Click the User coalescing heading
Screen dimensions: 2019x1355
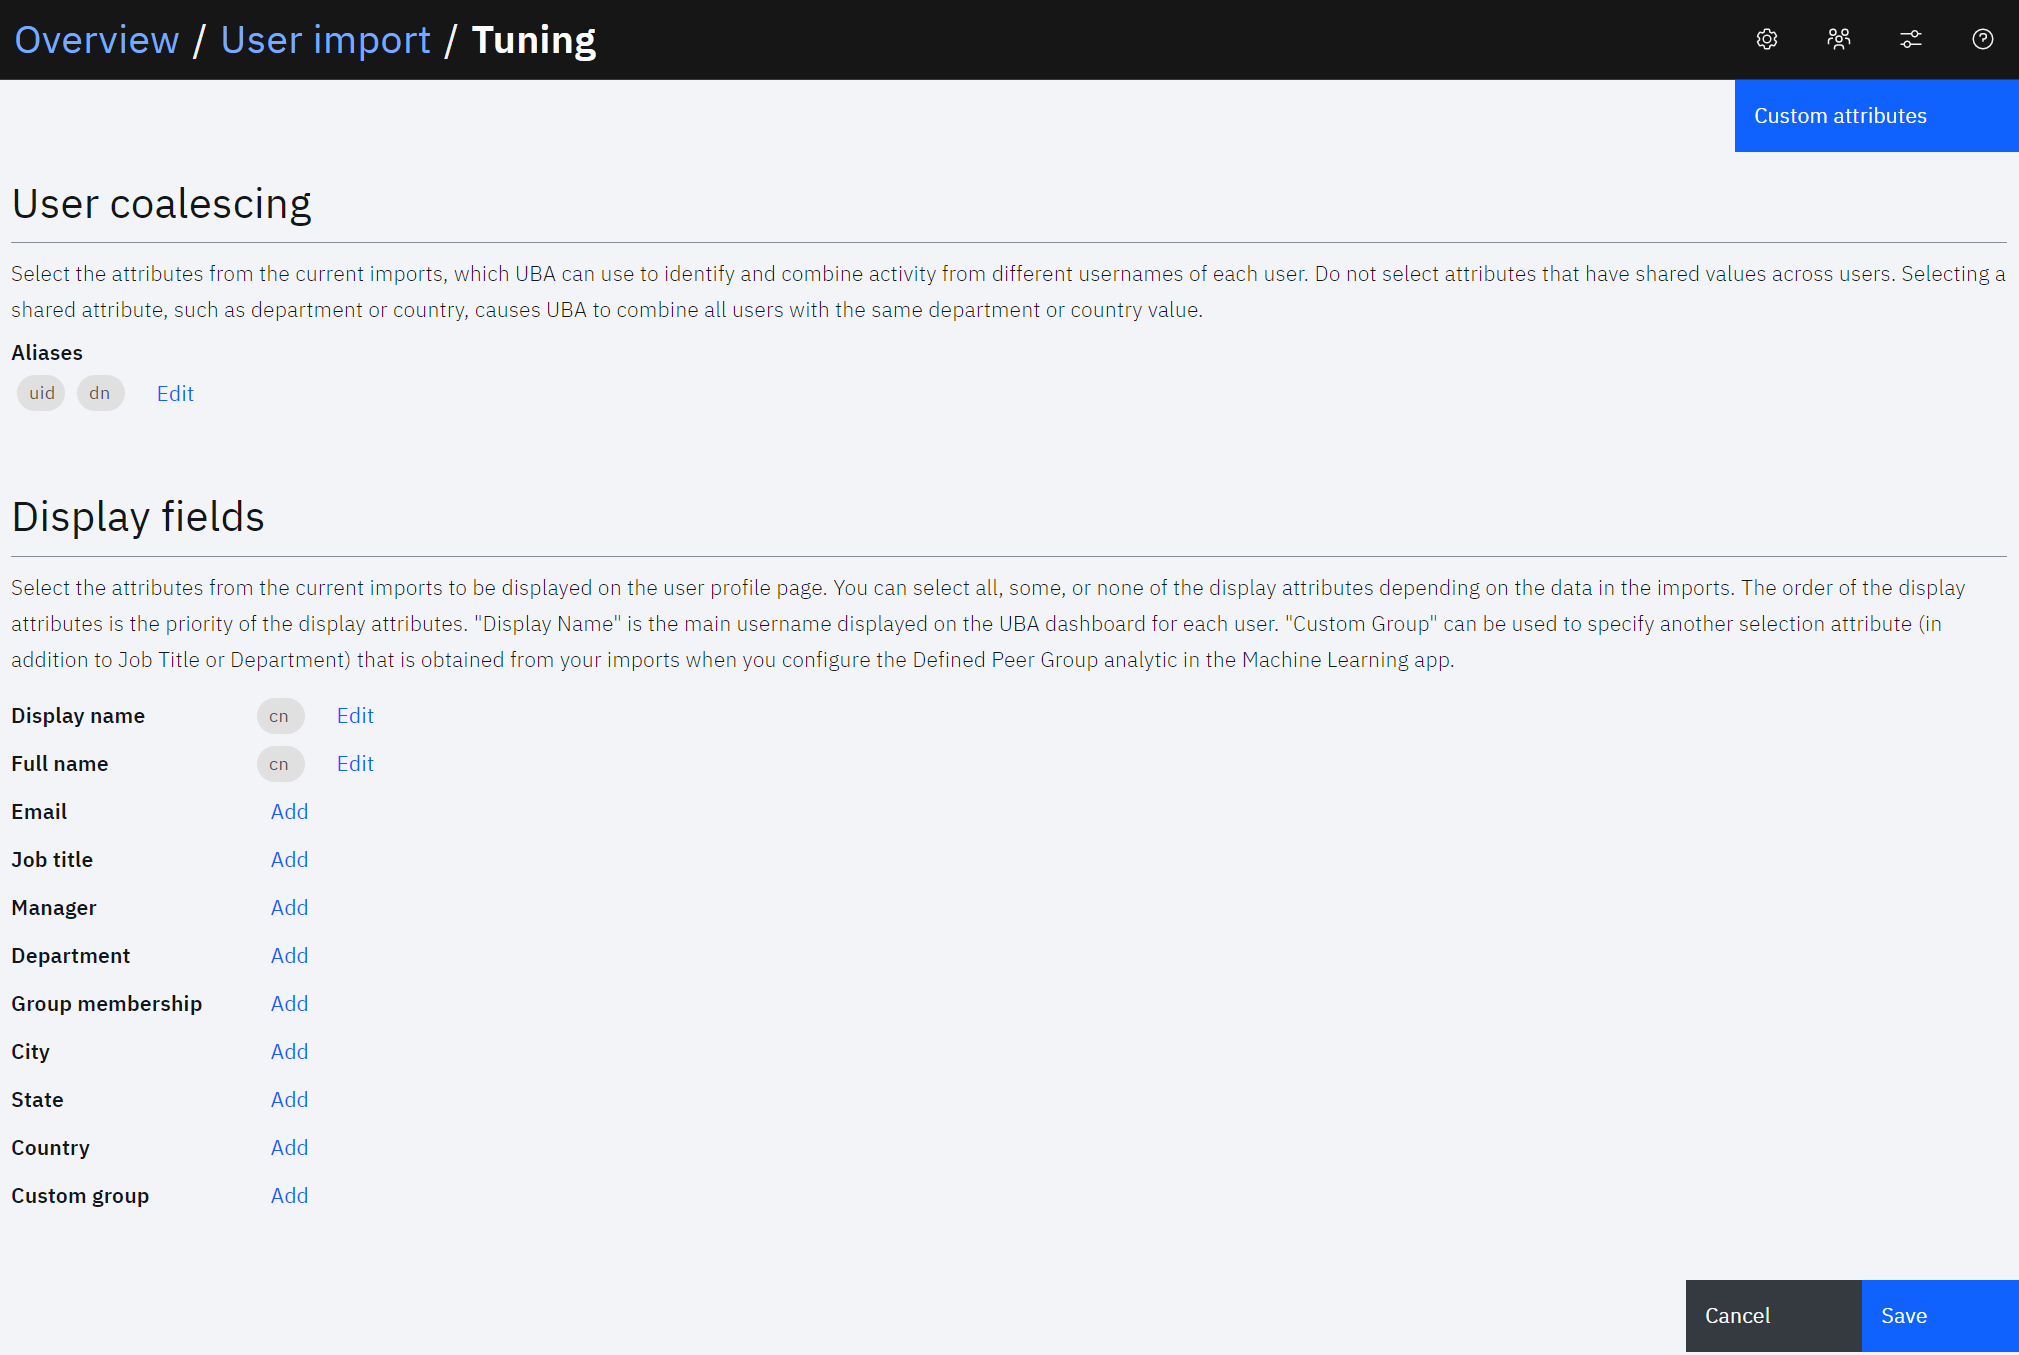[x=161, y=204]
